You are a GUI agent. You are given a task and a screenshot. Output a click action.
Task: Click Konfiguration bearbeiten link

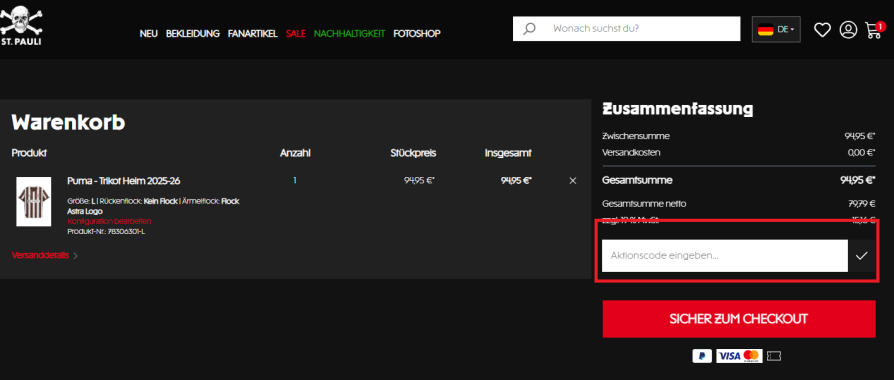coord(109,221)
